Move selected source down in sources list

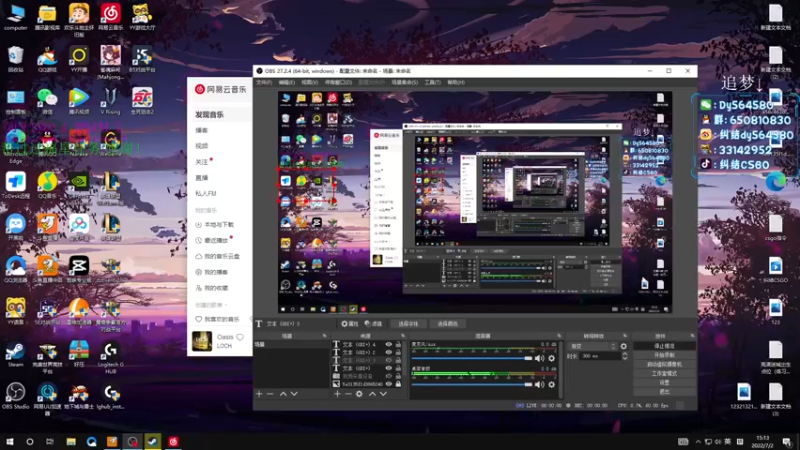[x=383, y=394]
